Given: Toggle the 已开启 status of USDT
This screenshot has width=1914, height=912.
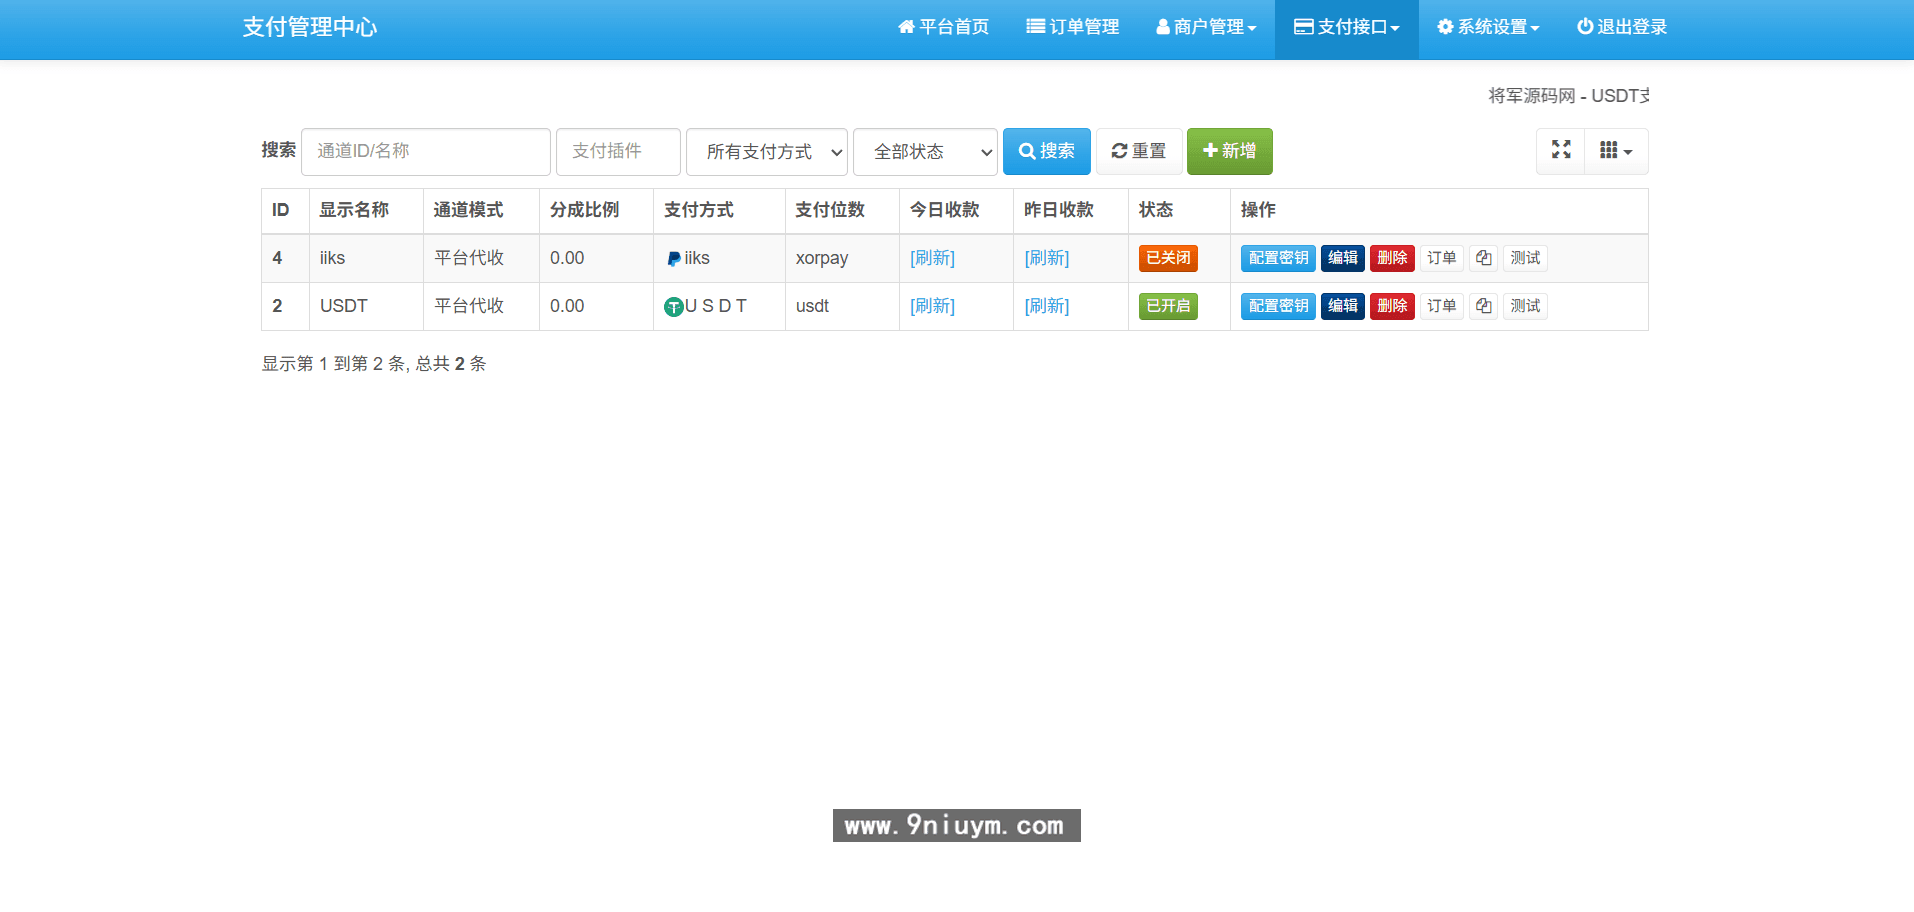Looking at the screenshot, I should click(1168, 306).
